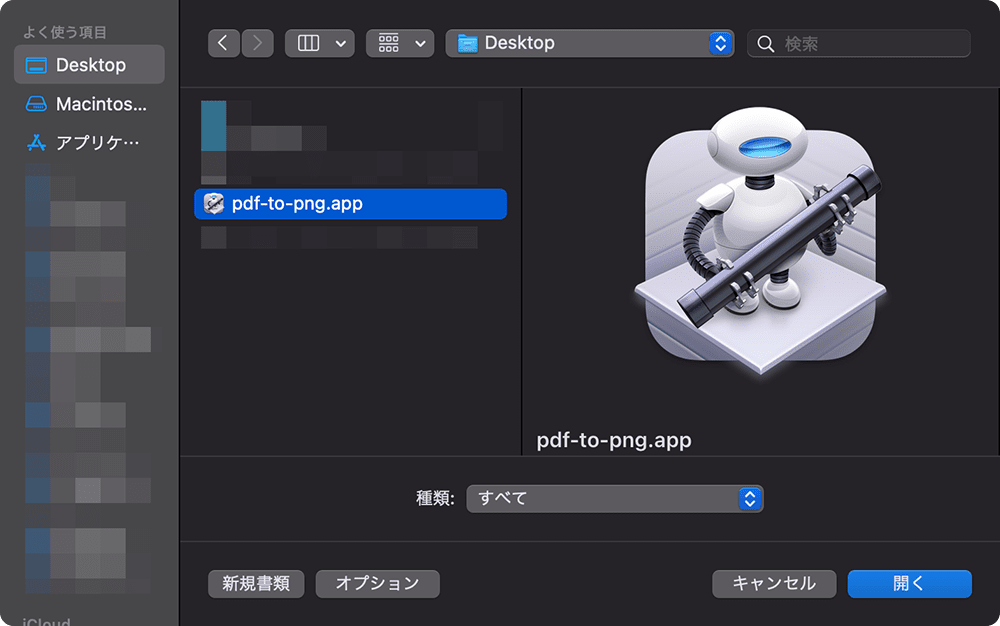
Task: Click the Desktop folder icon in path menu
Action: tap(467, 43)
